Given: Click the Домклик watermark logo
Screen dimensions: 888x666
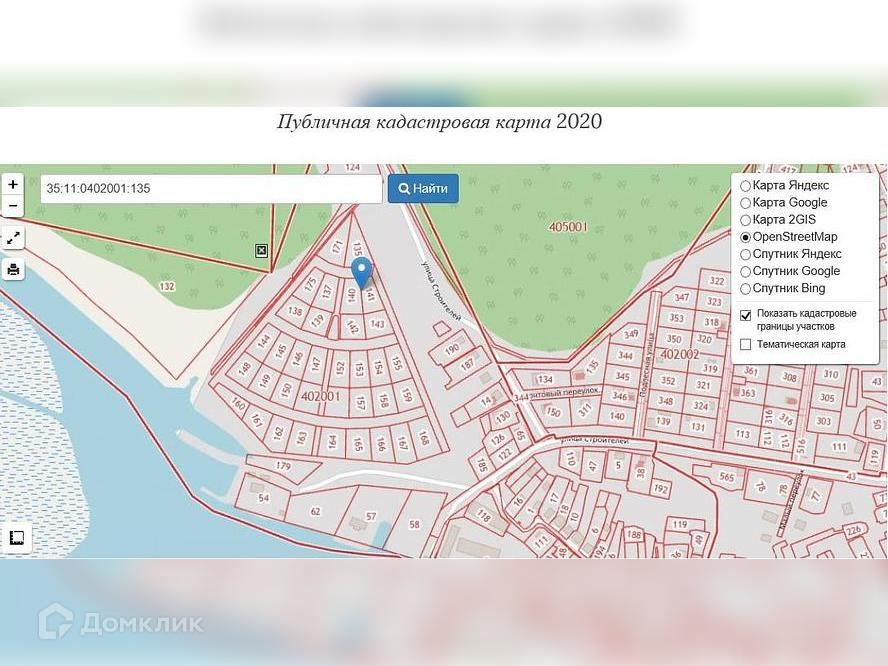Looking at the screenshot, I should 121,622.
